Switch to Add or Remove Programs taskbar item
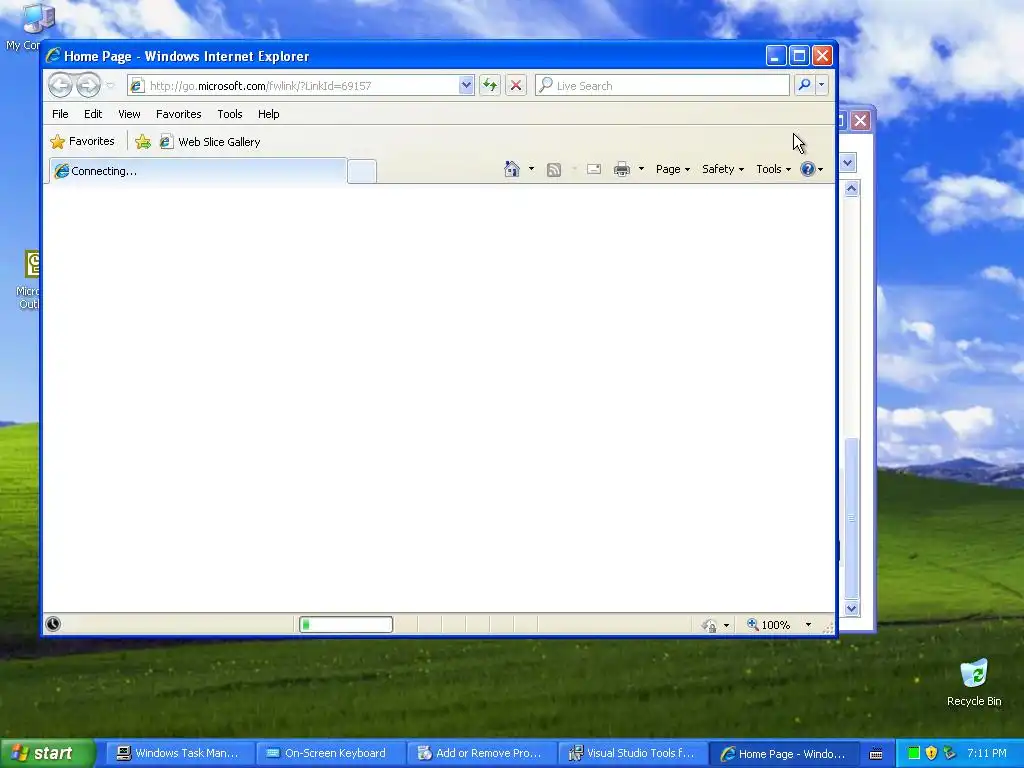This screenshot has width=1024, height=768. click(481, 753)
